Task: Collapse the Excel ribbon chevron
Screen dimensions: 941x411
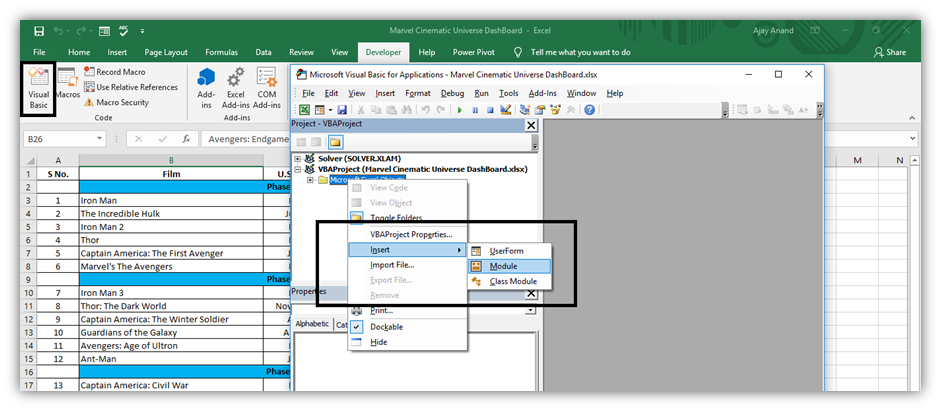Action: tap(912, 118)
